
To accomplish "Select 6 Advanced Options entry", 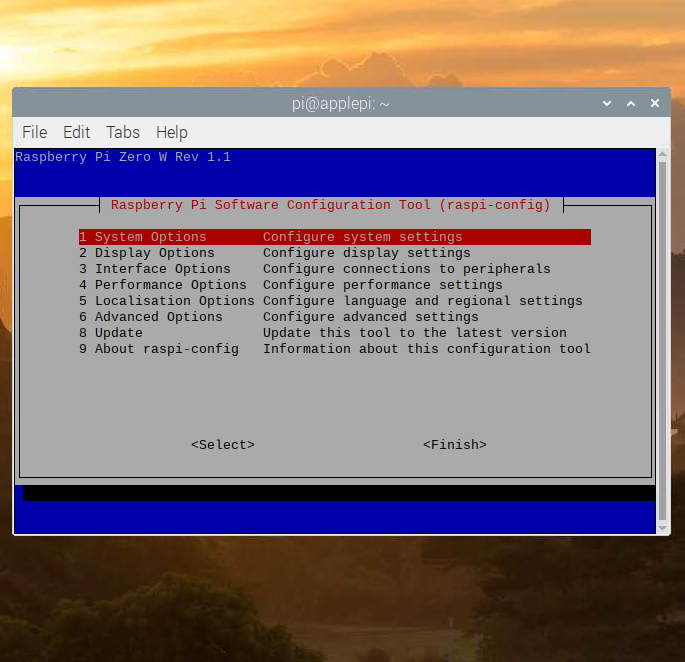I will (335, 317).
